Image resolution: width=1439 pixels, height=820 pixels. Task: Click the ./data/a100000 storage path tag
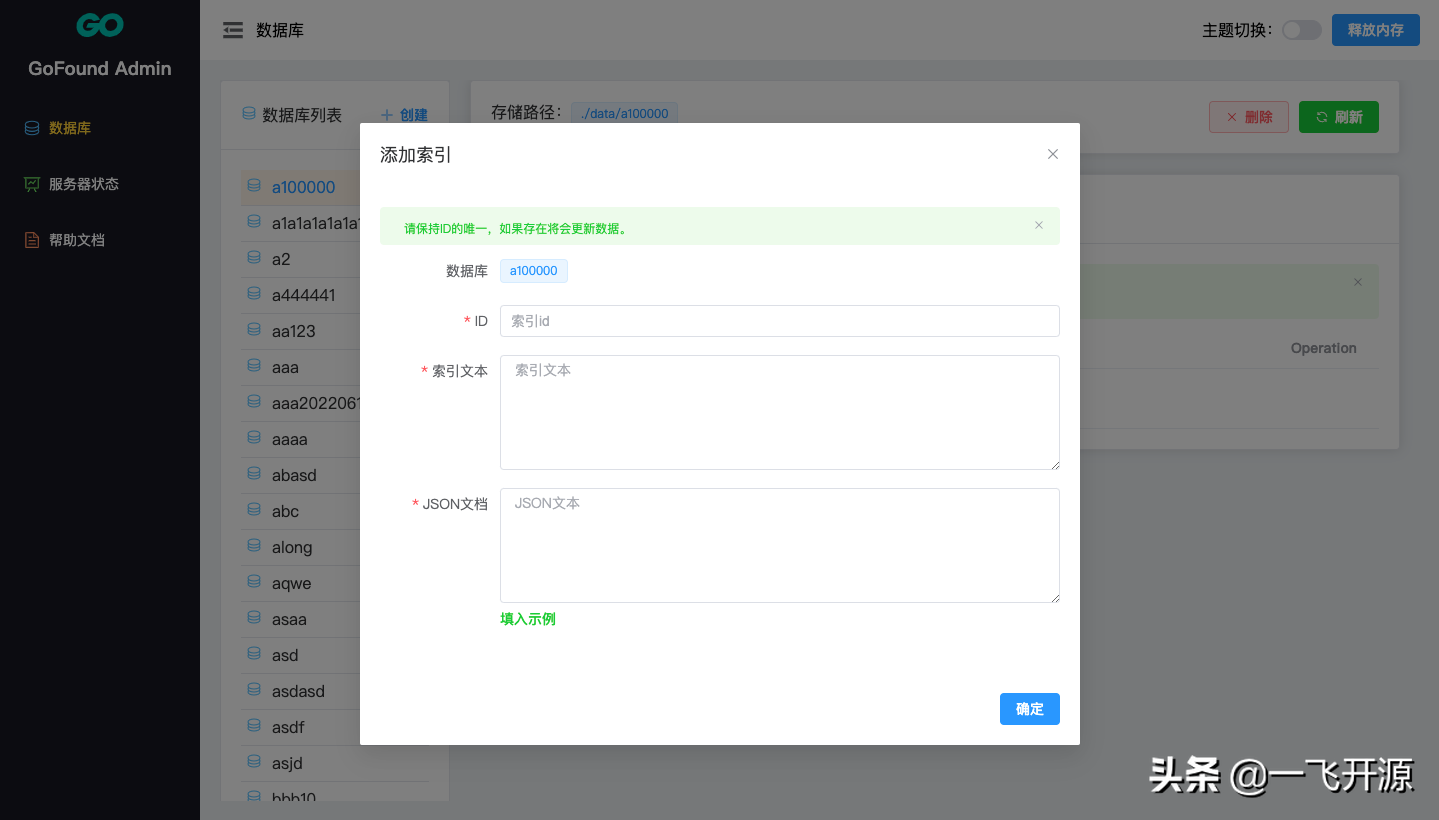(x=625, y=113)
